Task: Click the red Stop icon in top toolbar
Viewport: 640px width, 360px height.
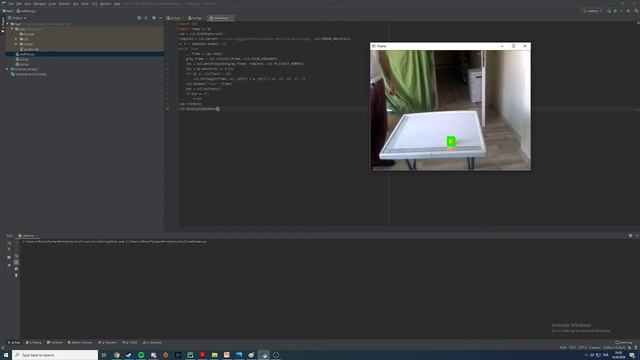Action: click(x=628, y=11)
